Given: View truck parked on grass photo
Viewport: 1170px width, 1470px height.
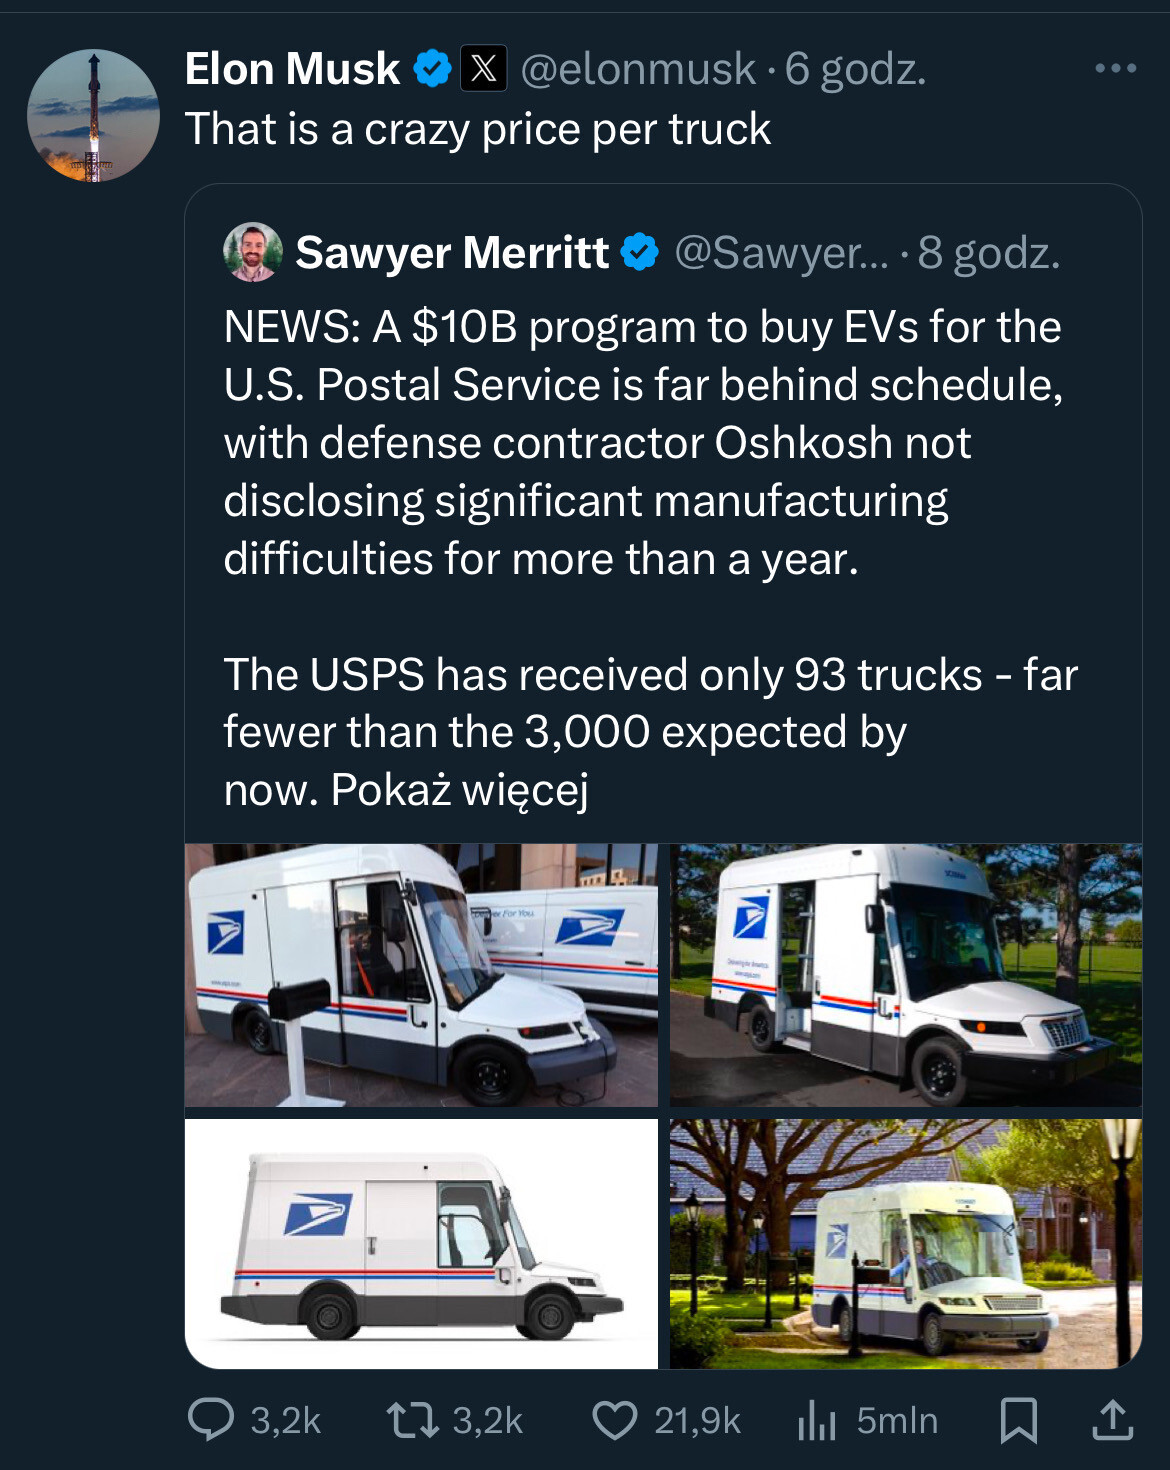Looking at the screenshot, I should click(x=906, y=975).
